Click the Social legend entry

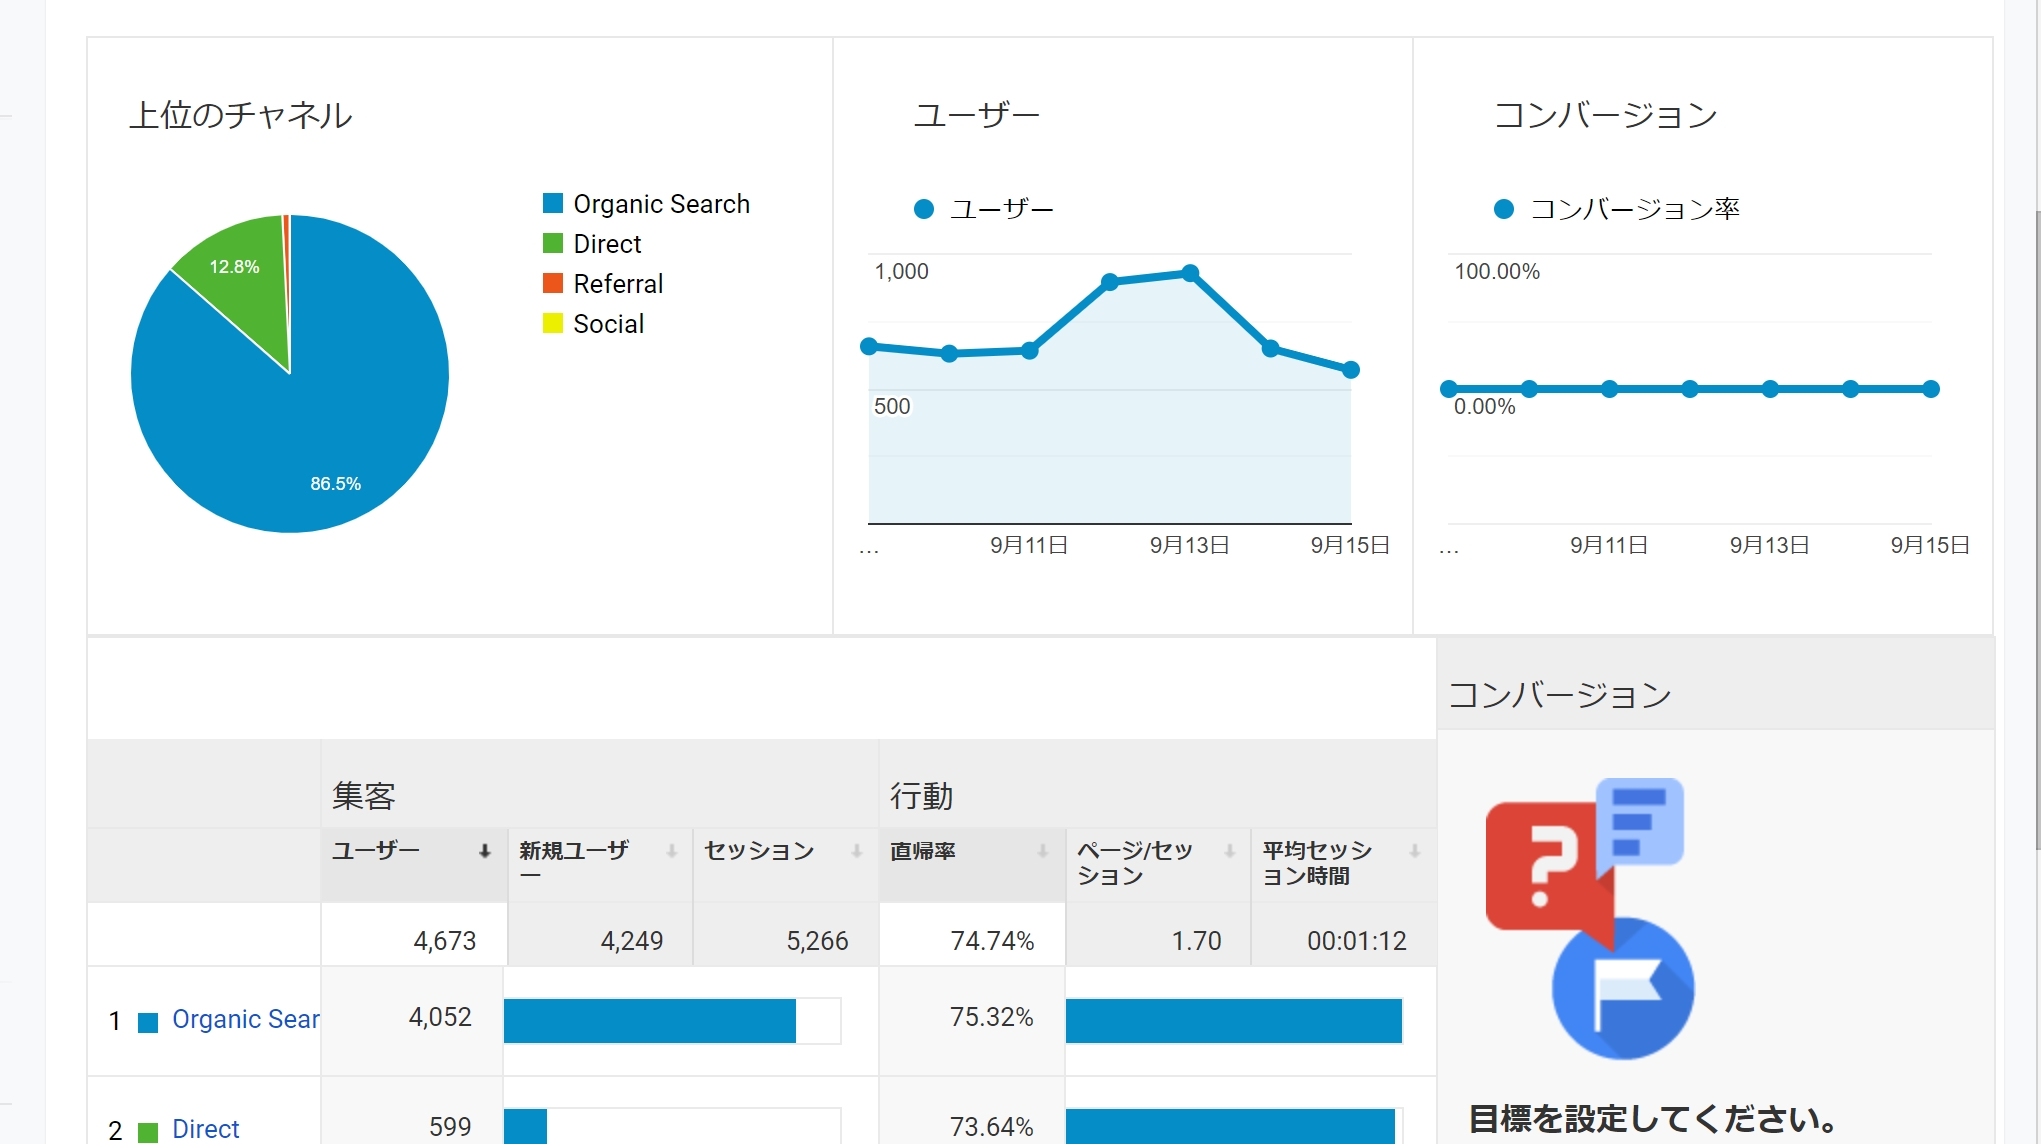(608, 324)
